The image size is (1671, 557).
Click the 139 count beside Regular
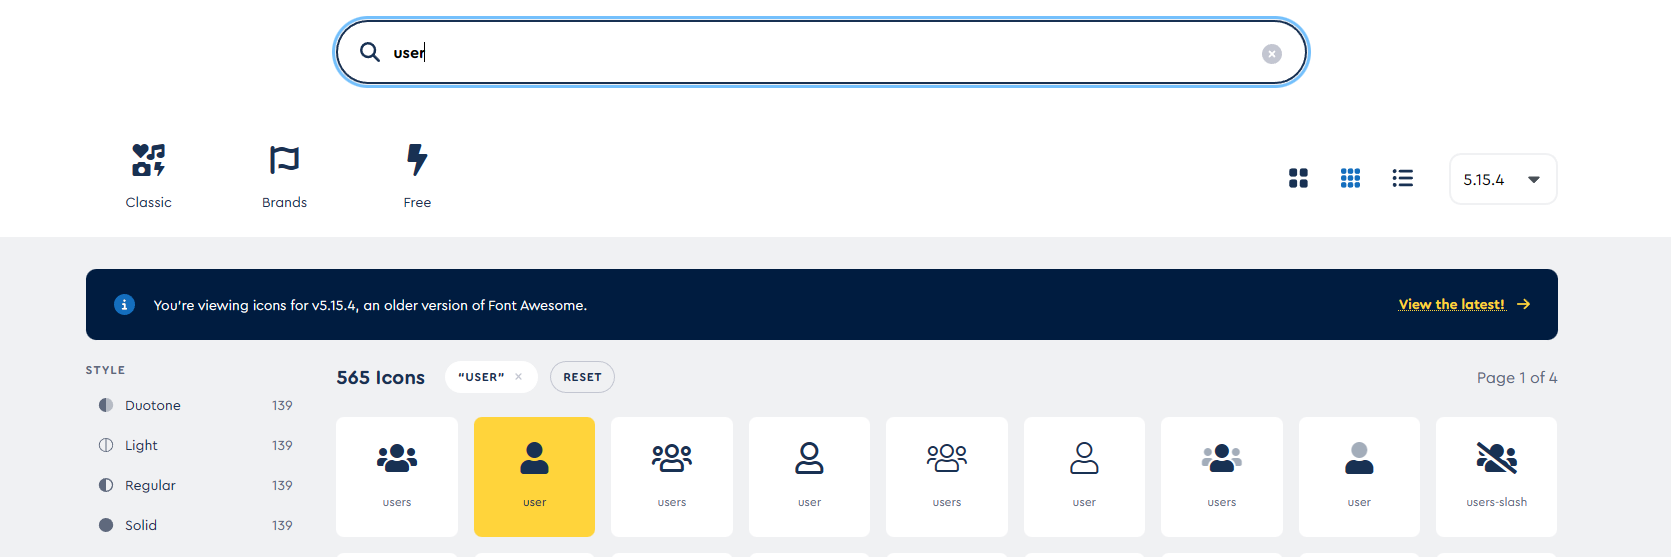[282, 485]
